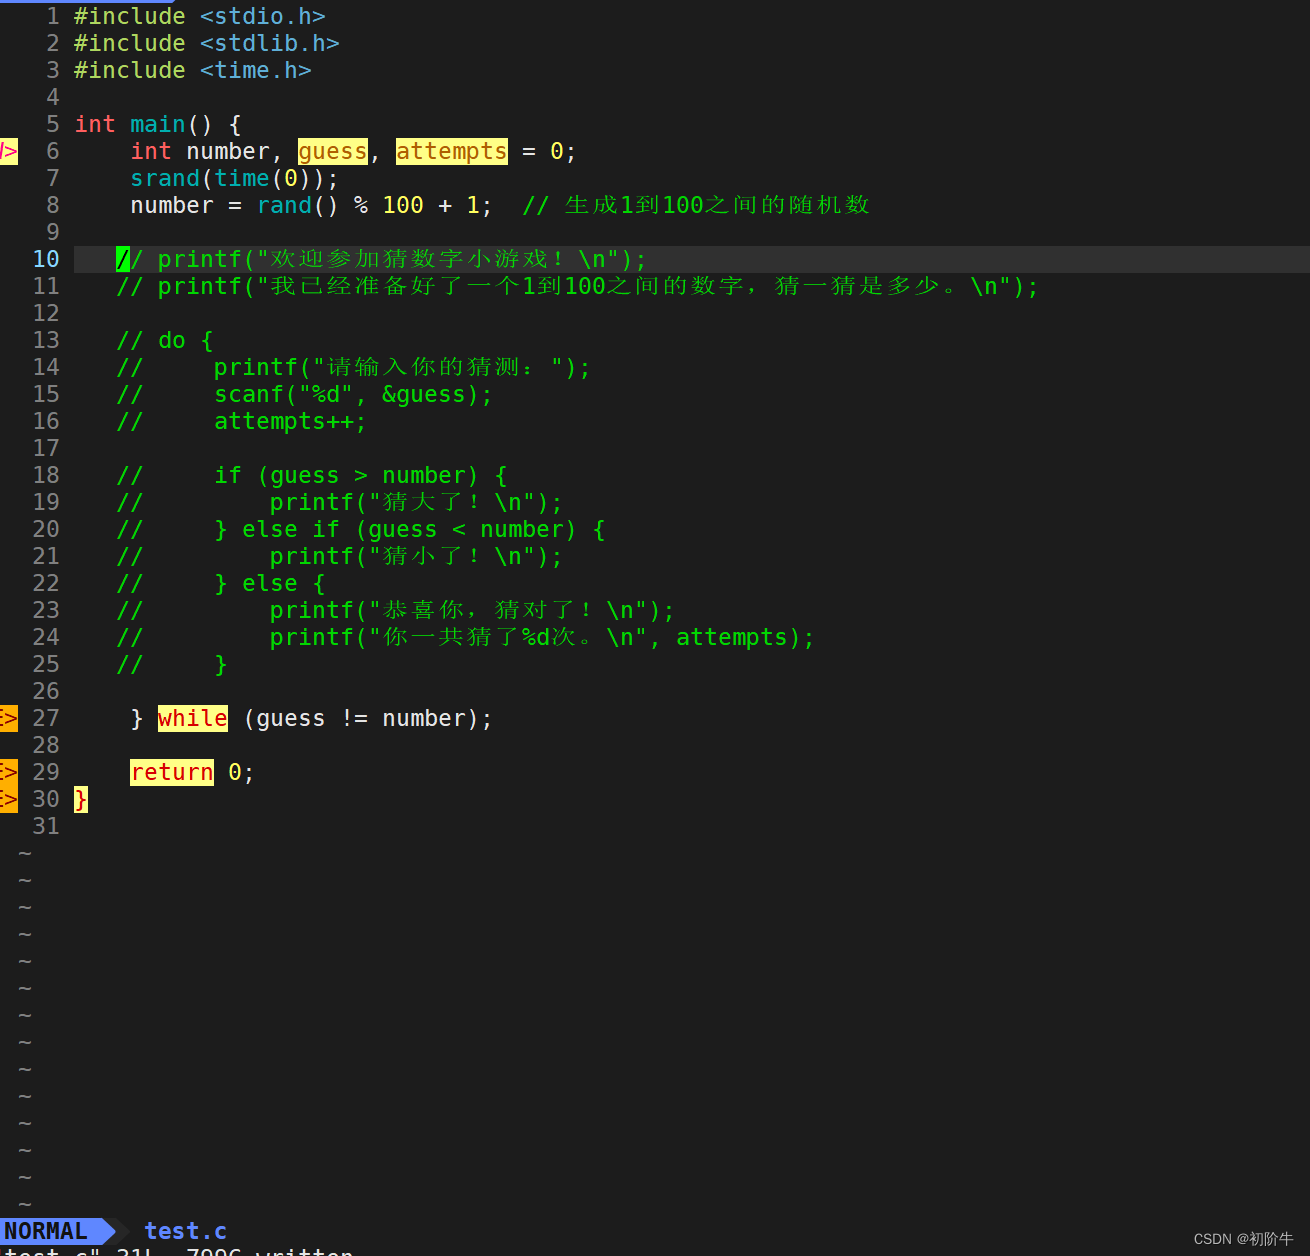
Task: Click 'else if (guess < number)' on line 20
Action: (409, 530)
